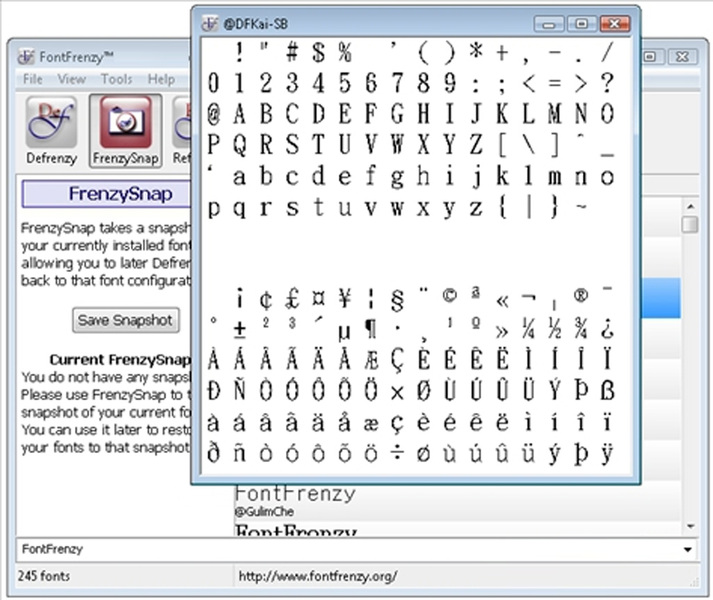
Task: Open the View menu
Action: point(71,79)
